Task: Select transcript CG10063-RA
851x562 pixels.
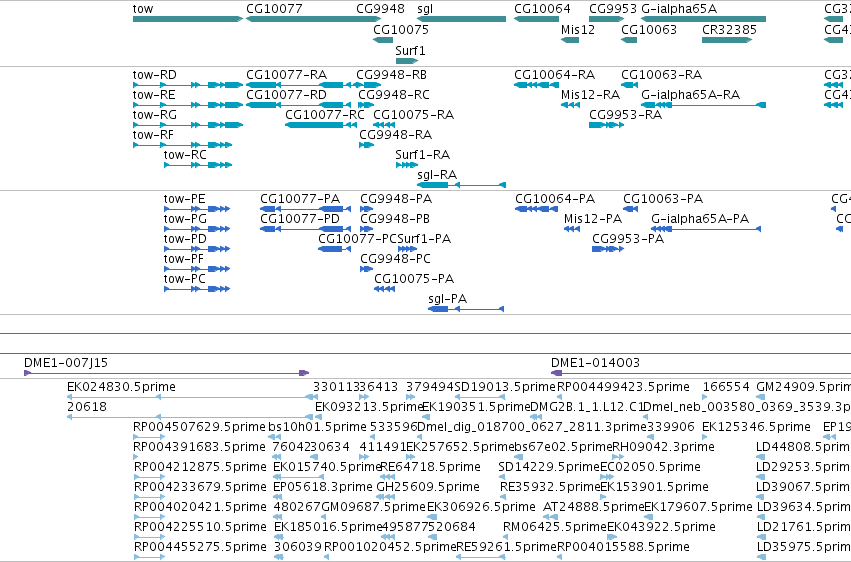Action: coord(662,75)
